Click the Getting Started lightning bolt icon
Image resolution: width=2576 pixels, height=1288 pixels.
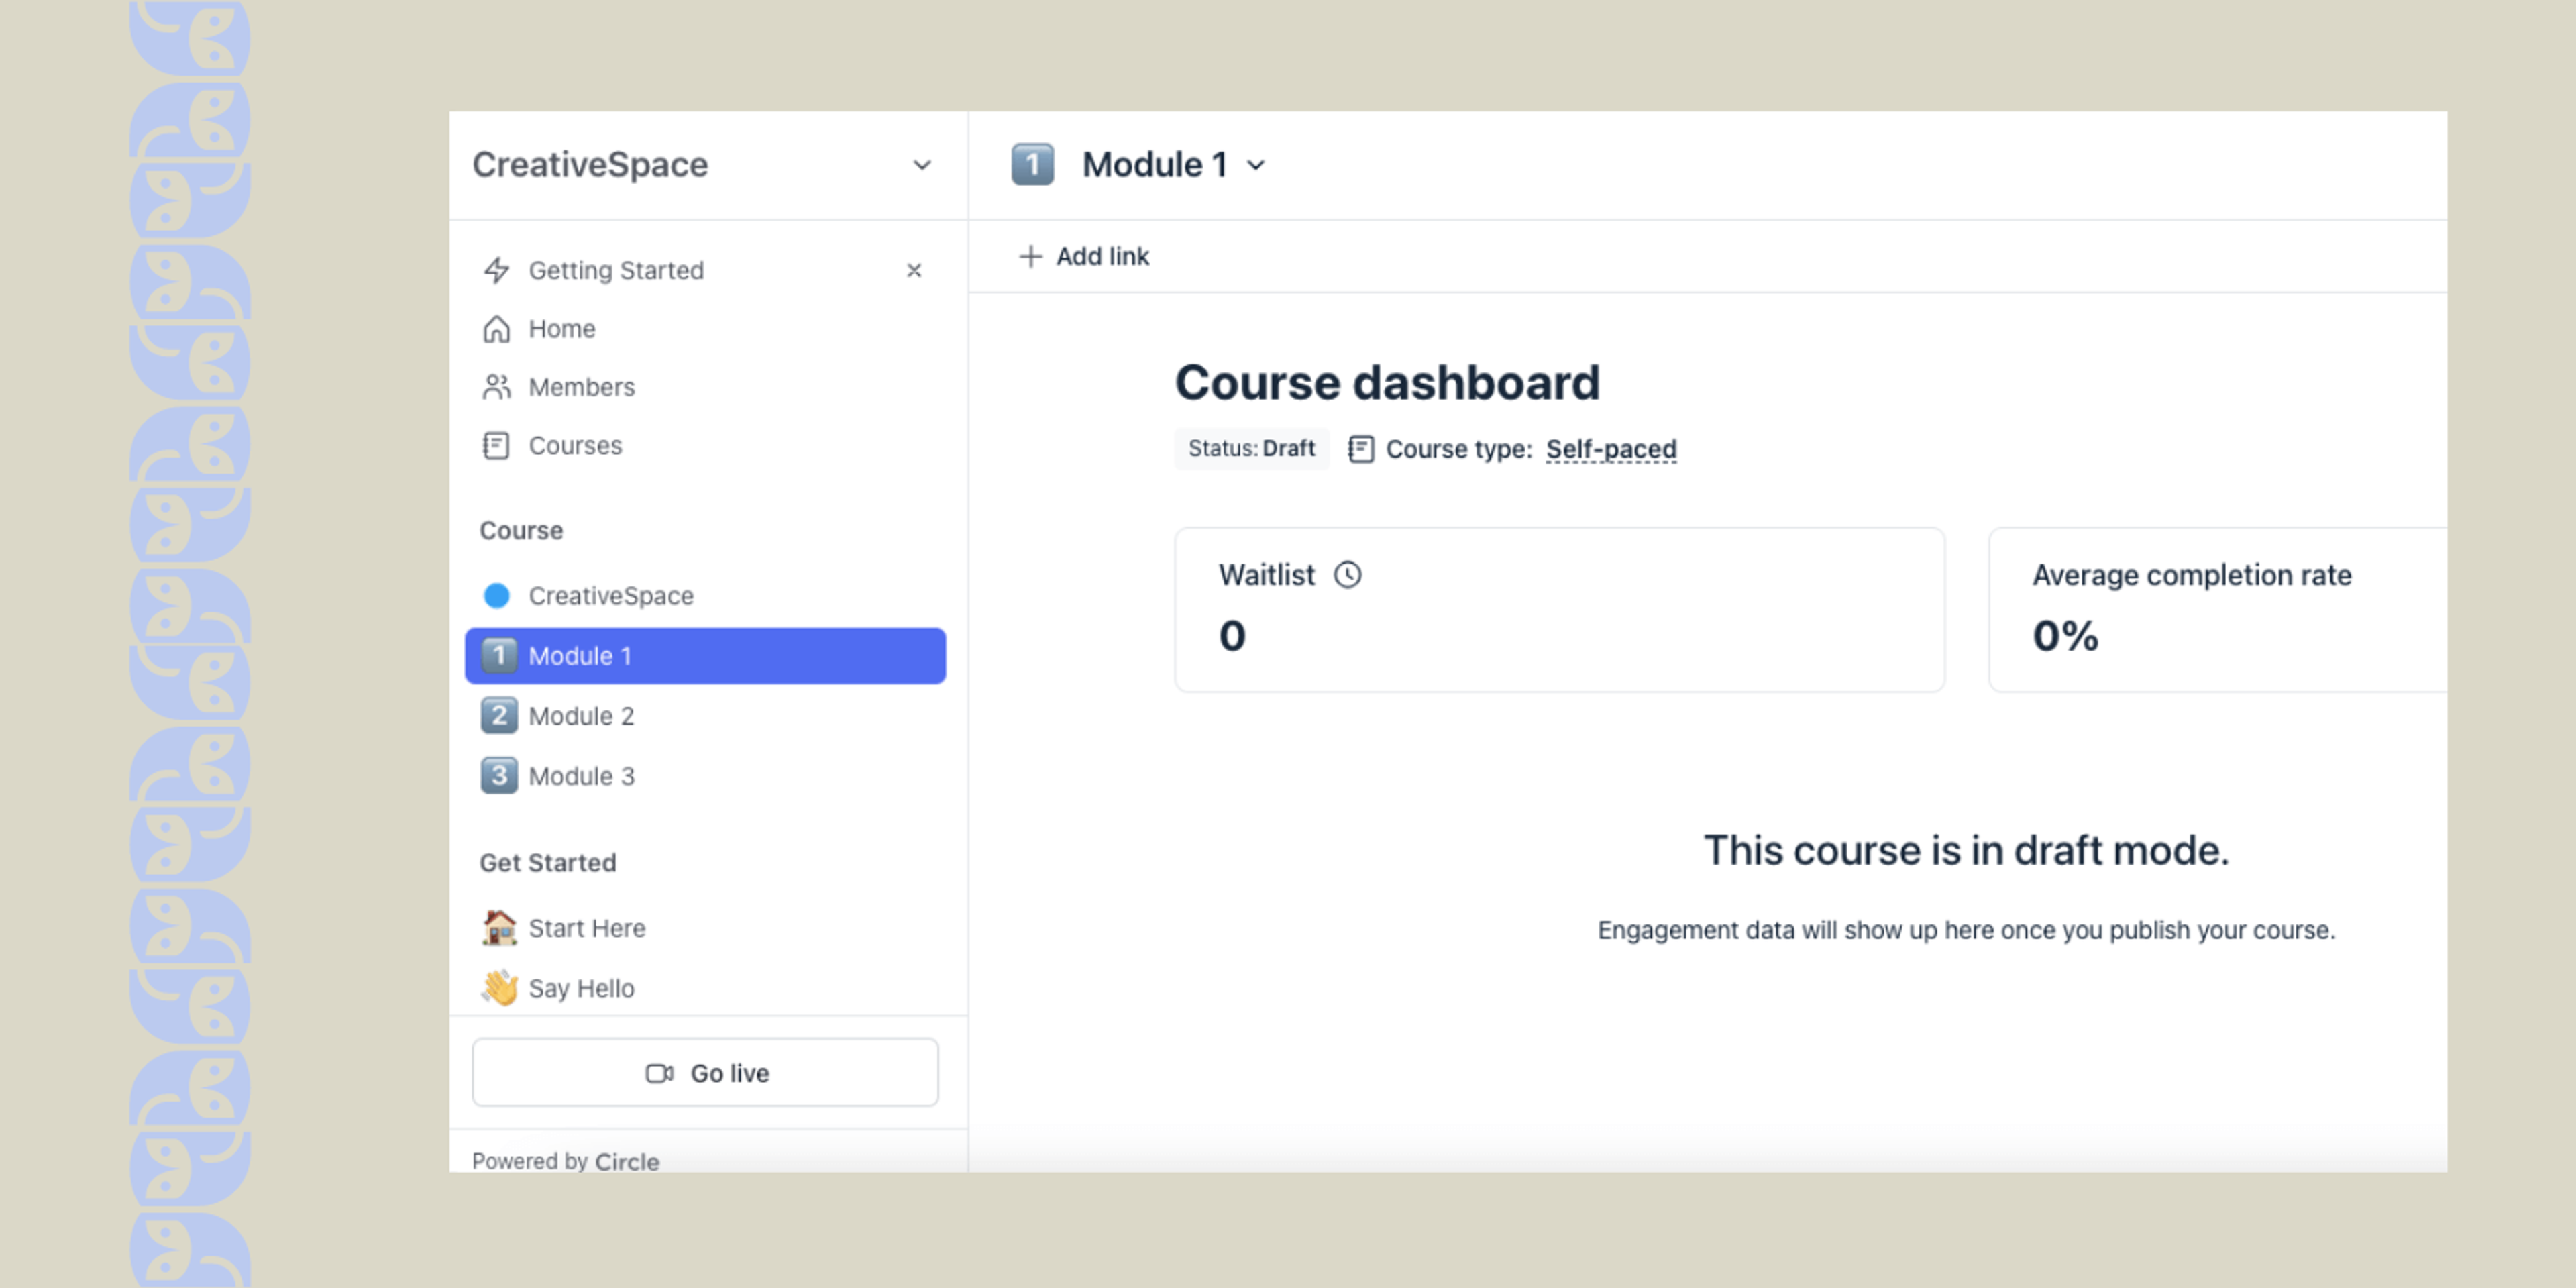pyautogui.click(x=497, y=270)
